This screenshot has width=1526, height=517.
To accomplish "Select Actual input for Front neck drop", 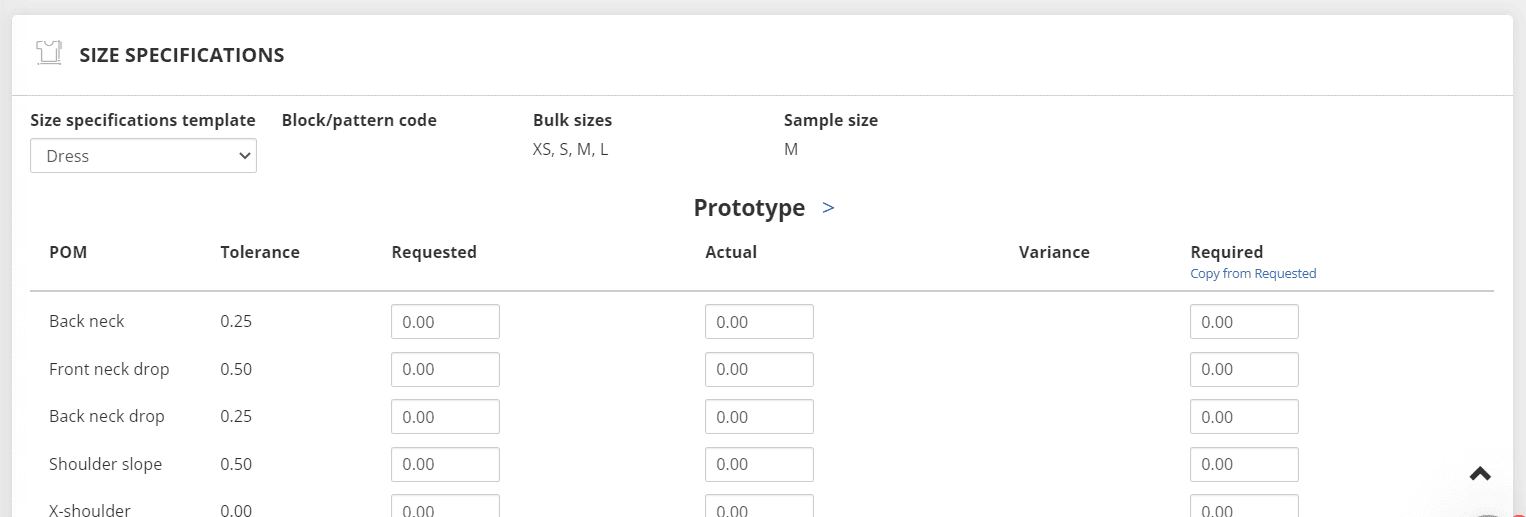I will tap(759, 369).
